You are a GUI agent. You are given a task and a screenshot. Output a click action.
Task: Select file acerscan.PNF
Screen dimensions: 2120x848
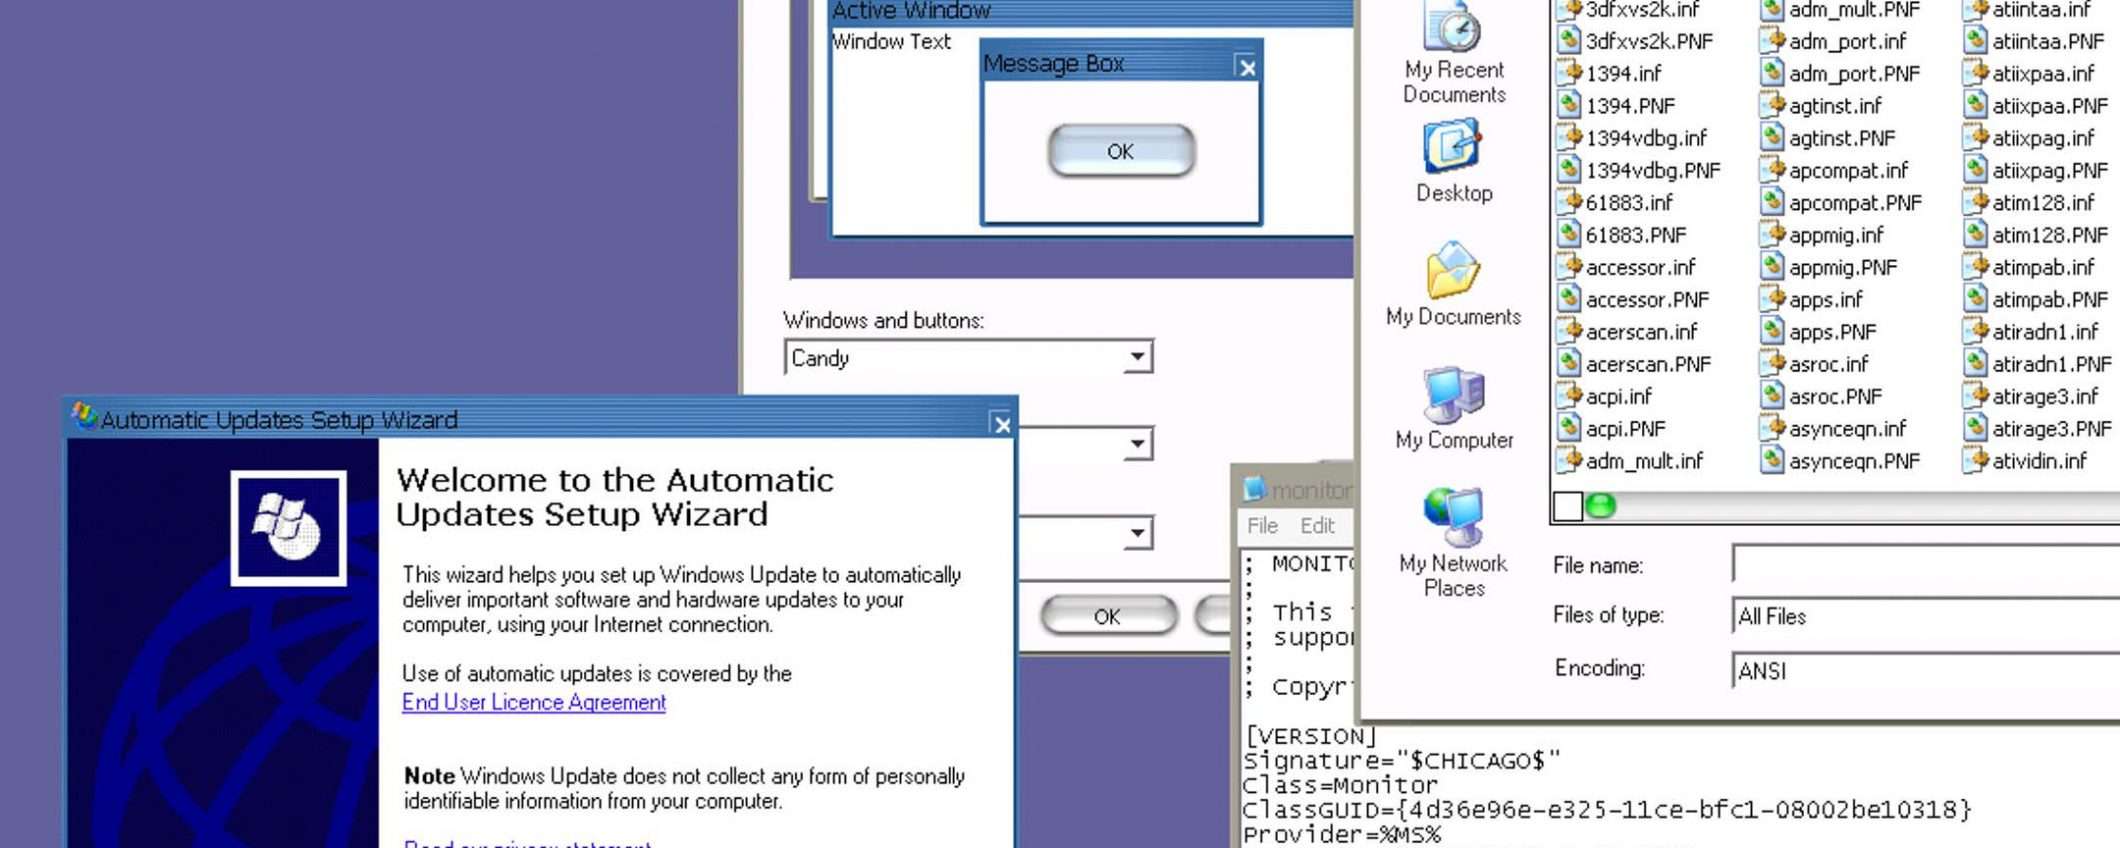coord(1648,364)
